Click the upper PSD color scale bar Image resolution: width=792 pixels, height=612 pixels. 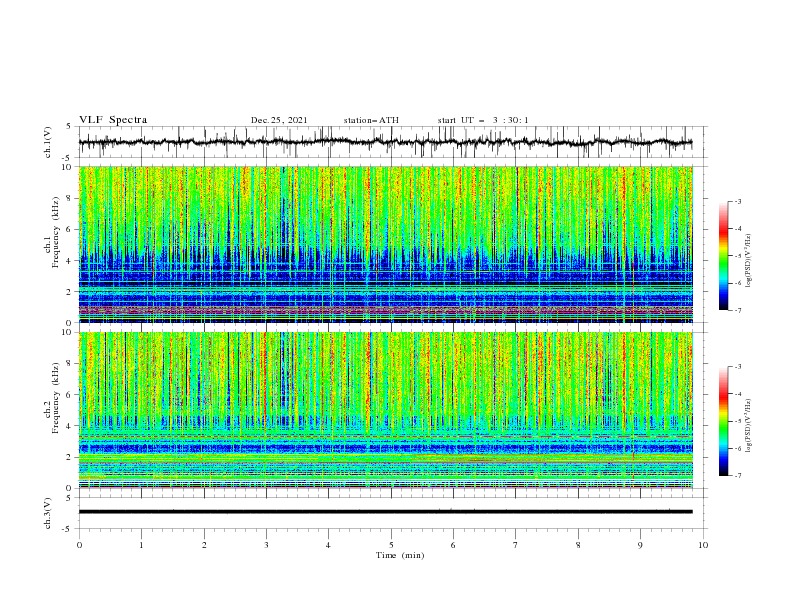tap(723, 256)
